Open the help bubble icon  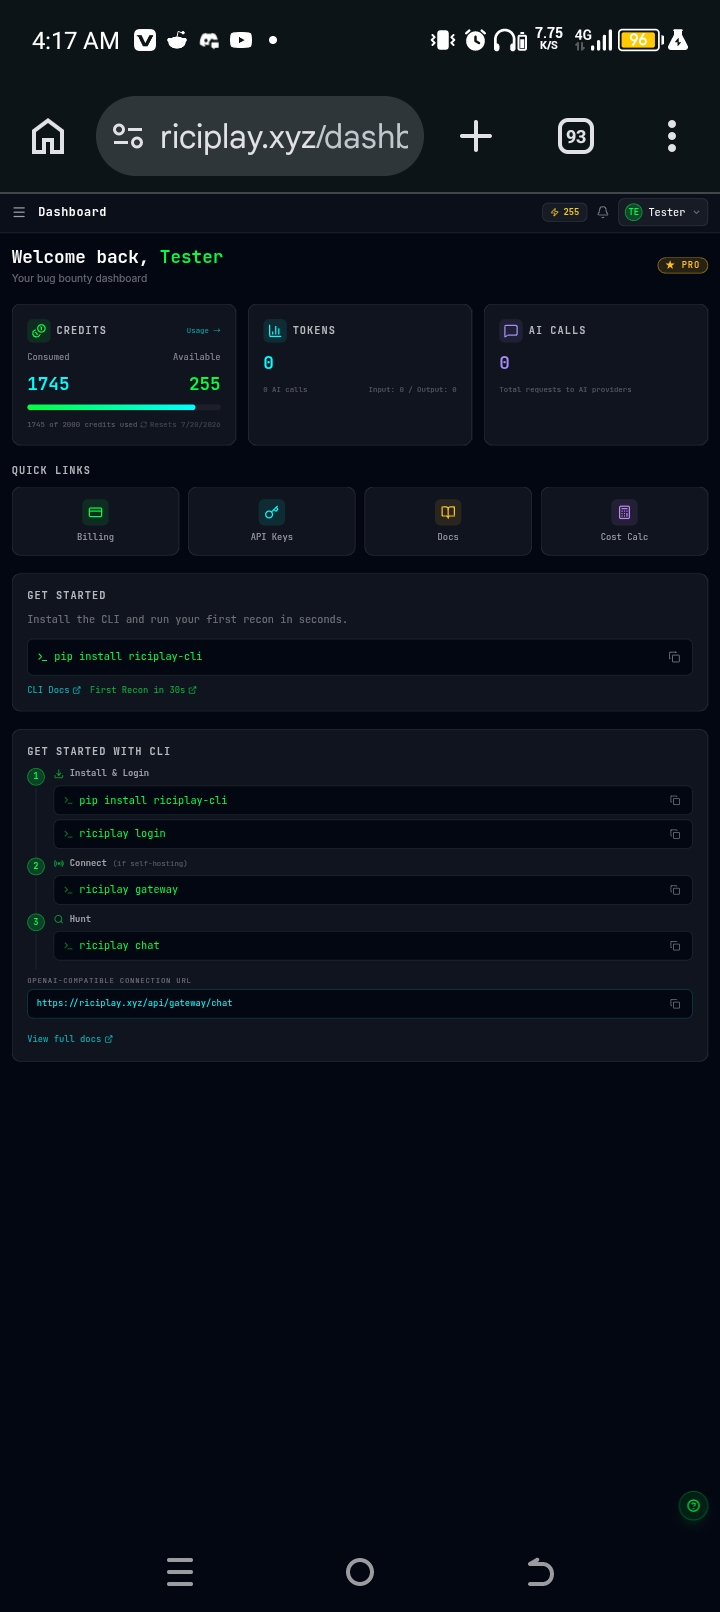coord(693,1505)
